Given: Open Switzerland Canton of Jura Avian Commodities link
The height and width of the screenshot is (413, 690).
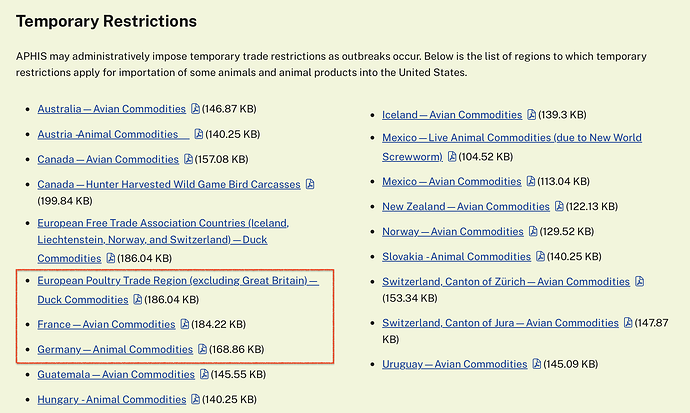Looking at the screenshot, I should click(x=500, y=323).
